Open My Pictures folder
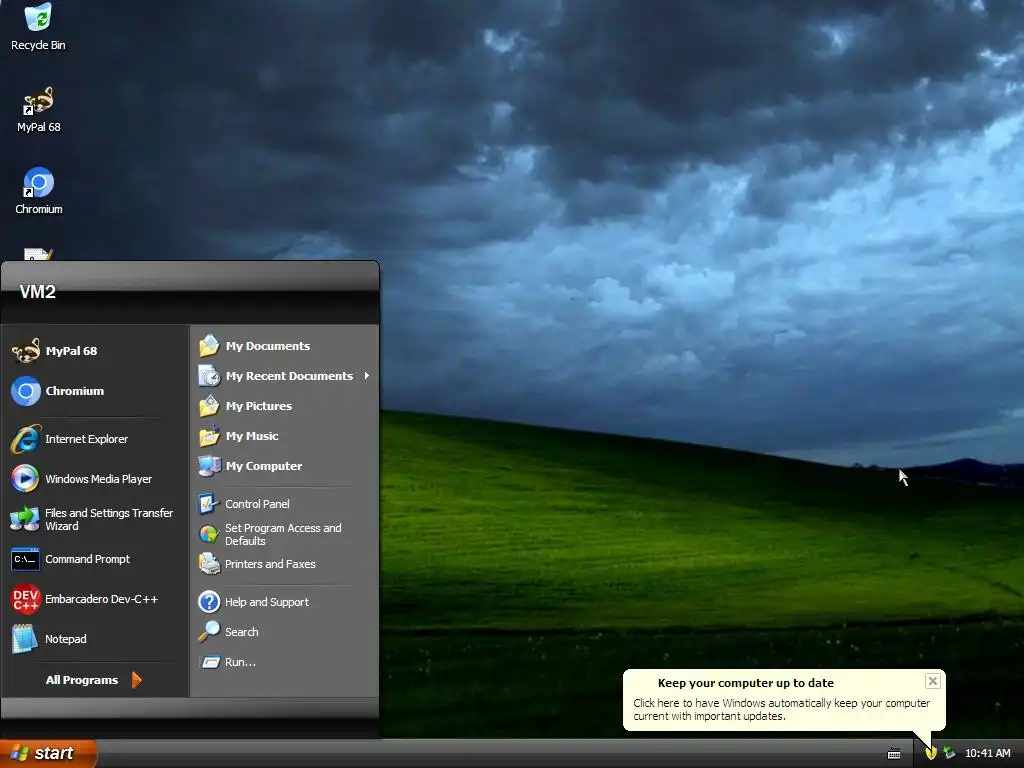The width and height of the screenshot is (1024, 768). [x=284, y=406]
